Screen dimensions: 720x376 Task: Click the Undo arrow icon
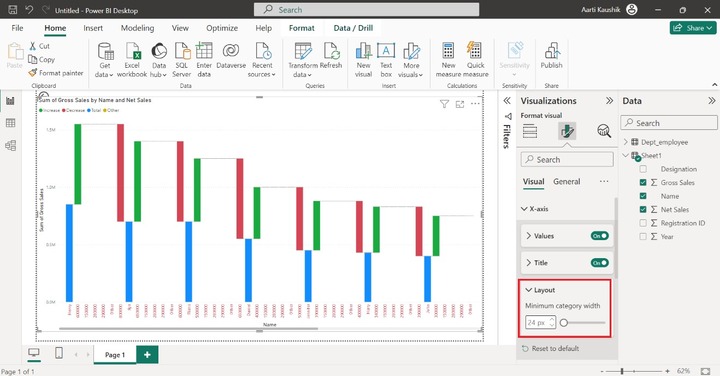[x=29, y=10]
